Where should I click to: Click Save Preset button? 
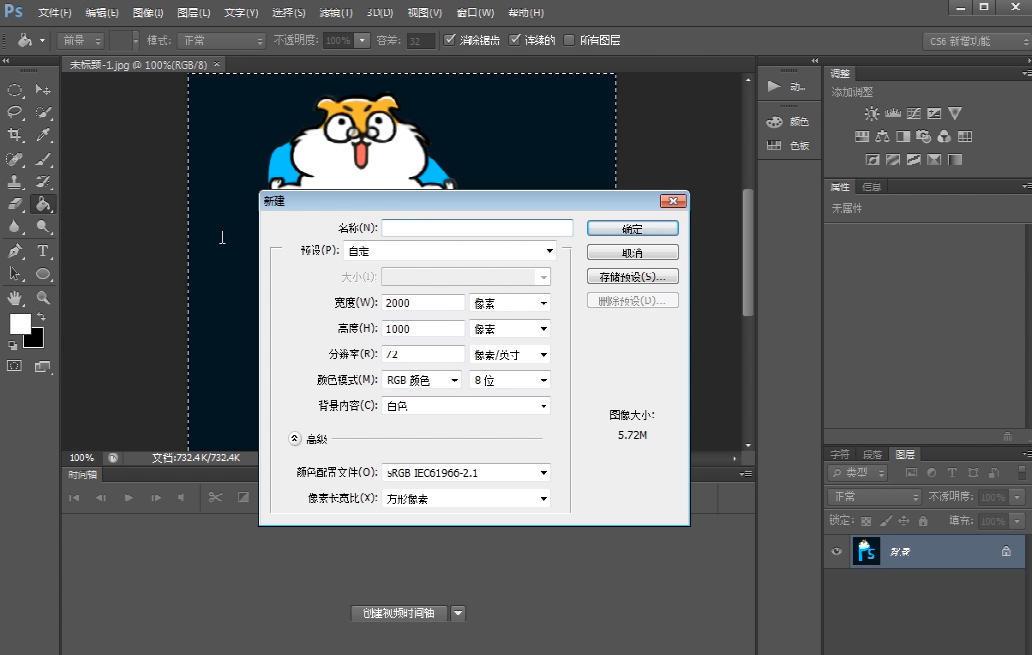632,276
